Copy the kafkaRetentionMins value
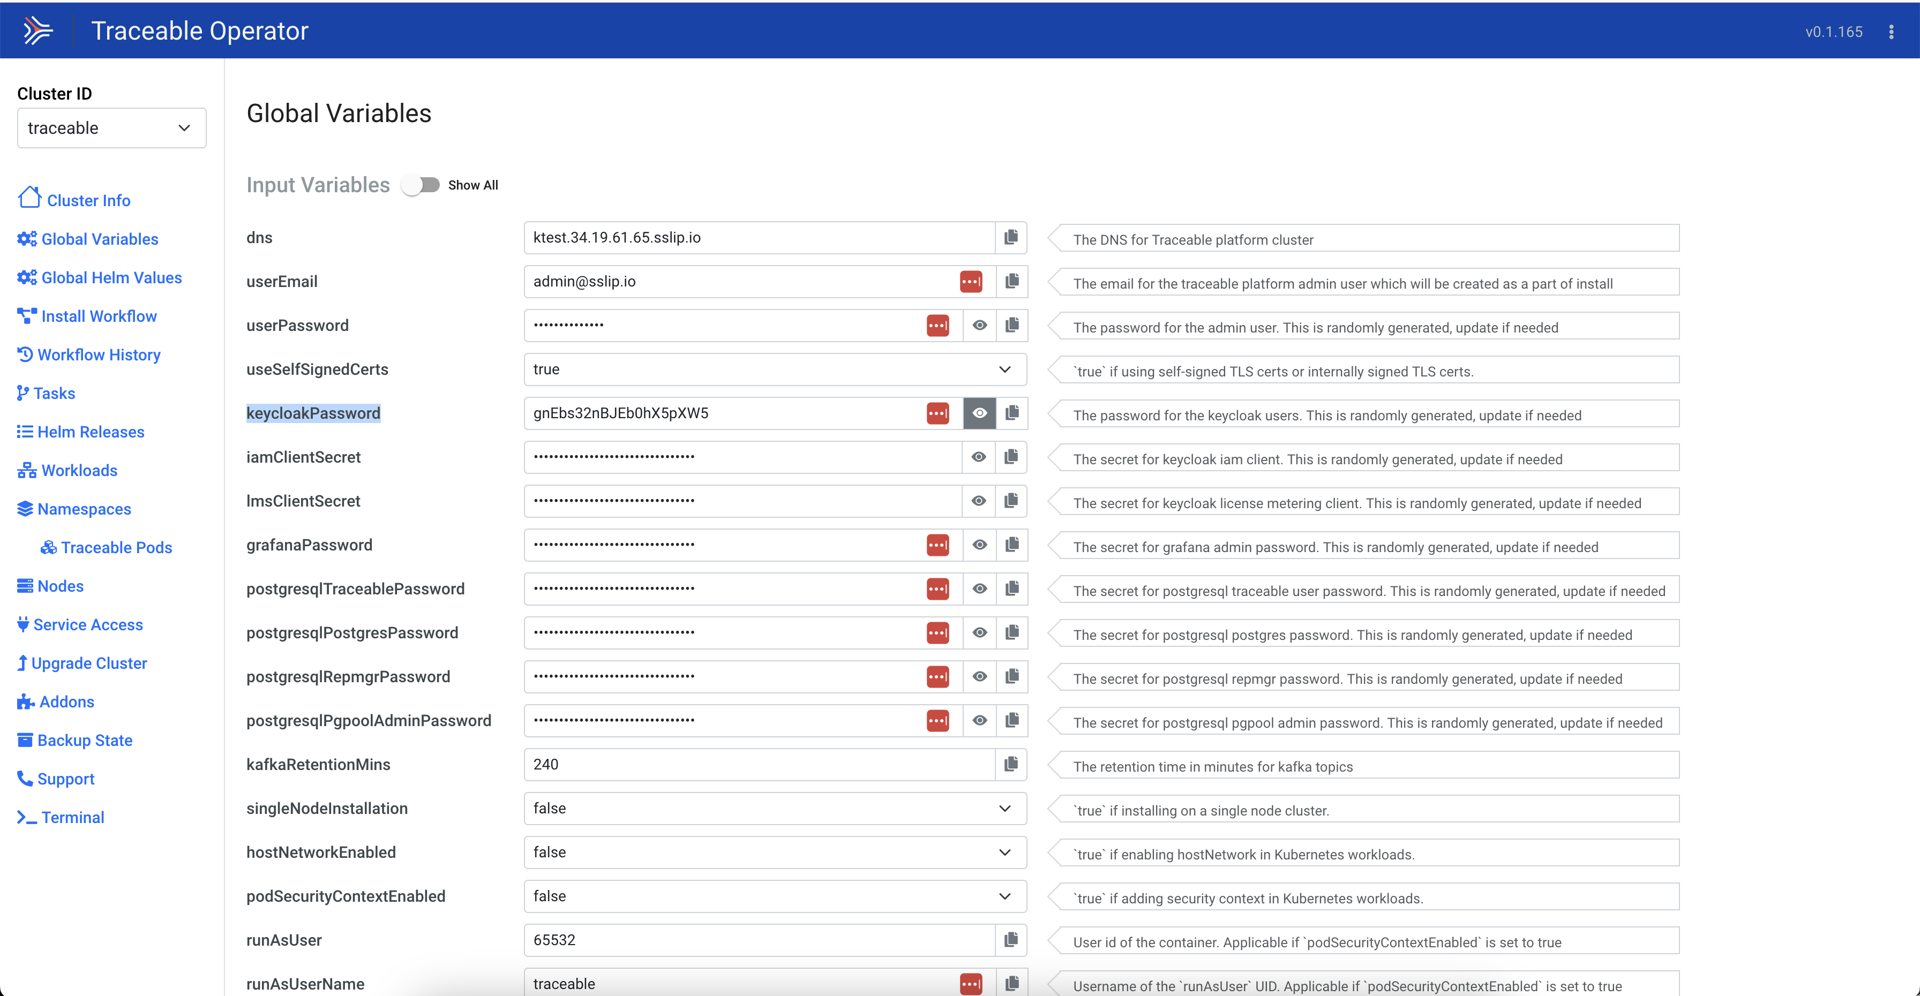Screen dimensions: 1920x996 1011,764
